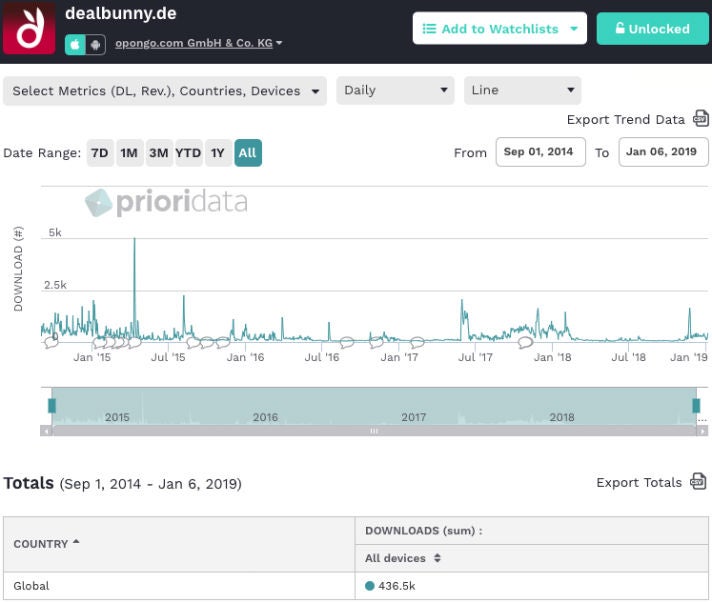
Task: Open the Line chart type dropdown
Action: (523, 91)
